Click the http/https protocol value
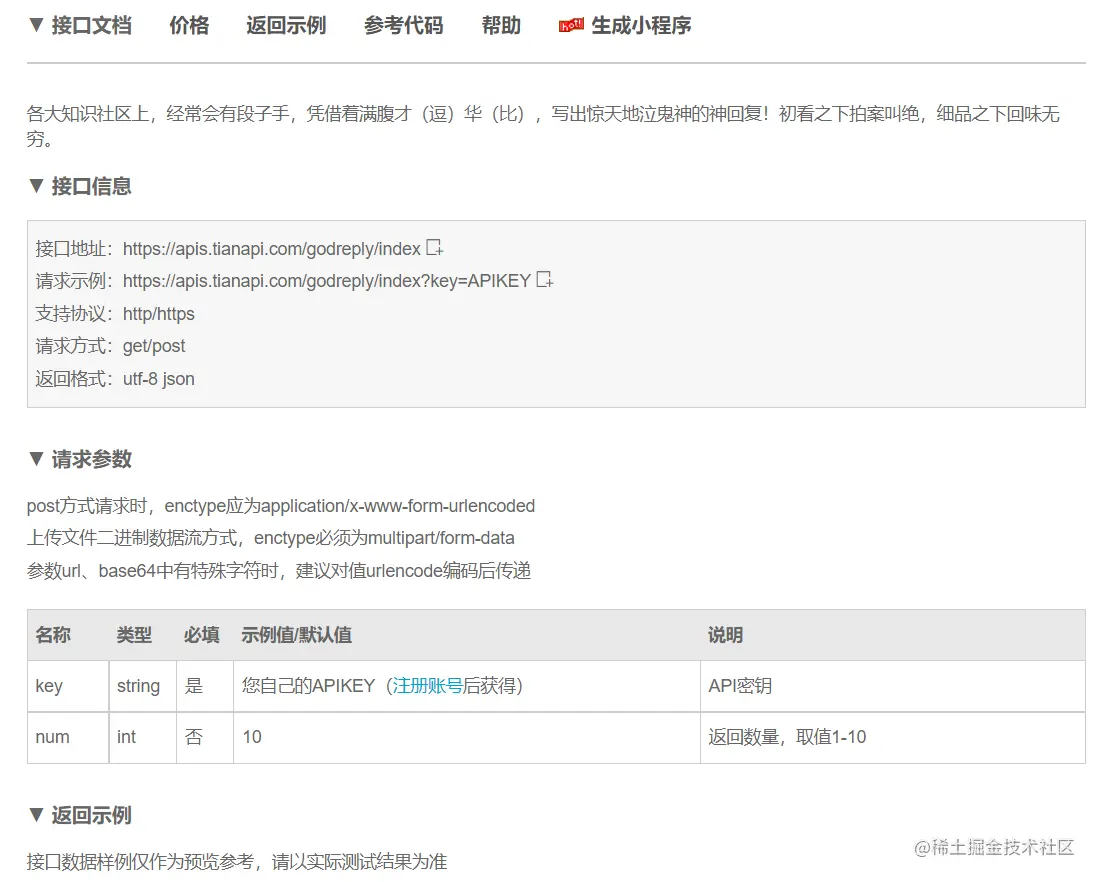This screenshot has height=882, width=1099. pyautogui.click(x=159, y=313)
